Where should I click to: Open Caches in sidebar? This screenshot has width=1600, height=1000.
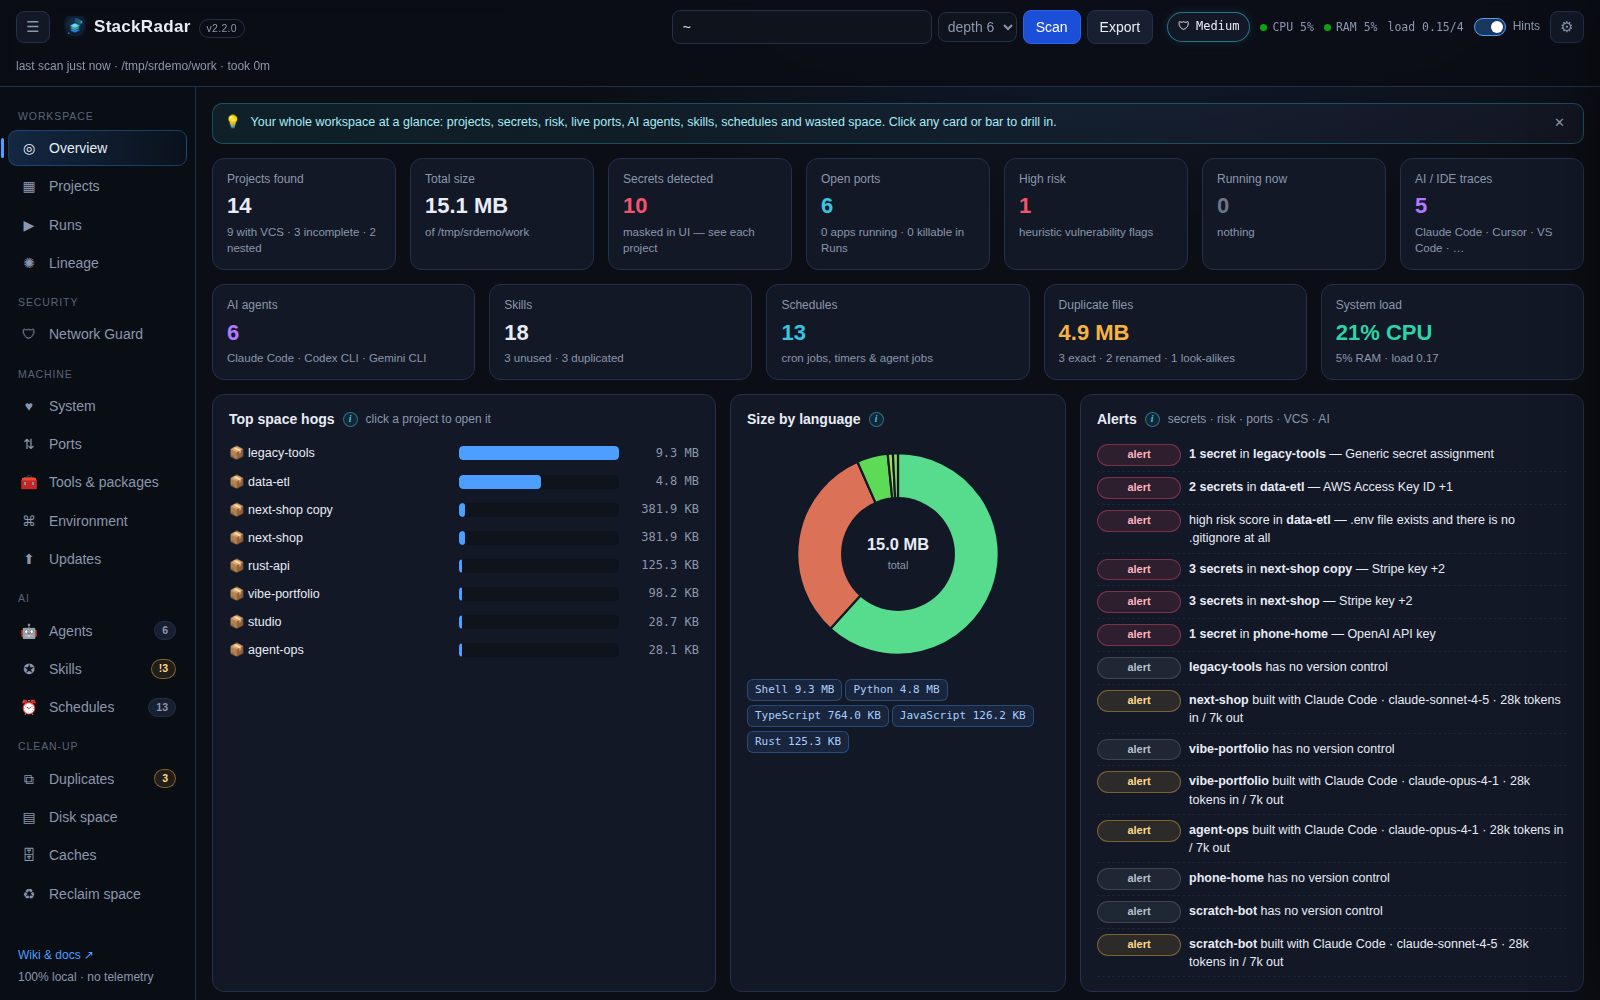97,855
